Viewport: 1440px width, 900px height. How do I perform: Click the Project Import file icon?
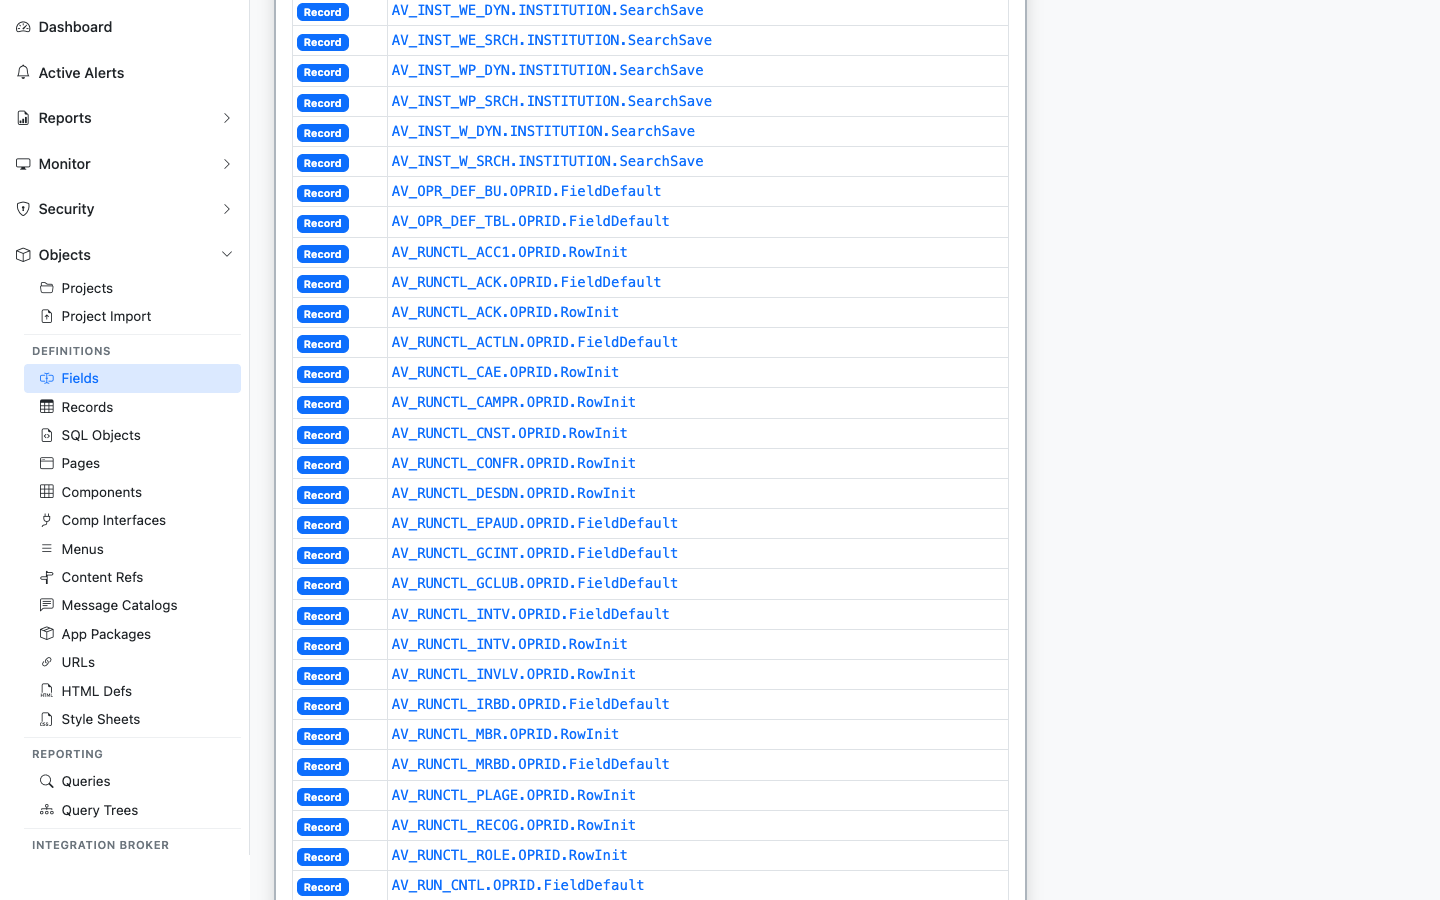47,316
